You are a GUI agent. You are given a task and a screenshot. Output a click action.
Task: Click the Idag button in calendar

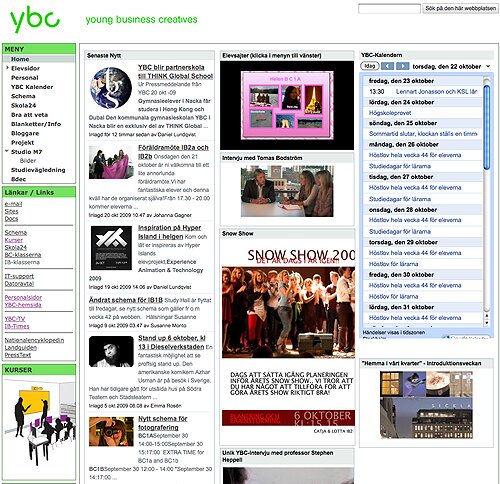tap(370, 66)
